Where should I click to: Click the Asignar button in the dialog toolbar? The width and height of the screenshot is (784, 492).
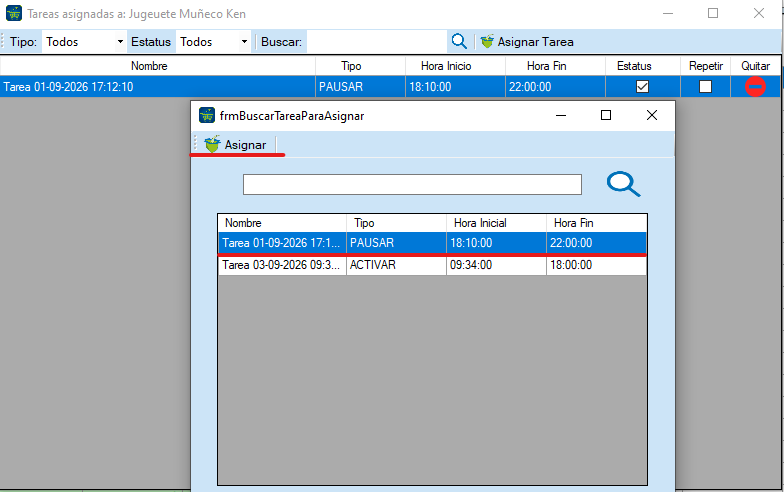click(236, 144)
